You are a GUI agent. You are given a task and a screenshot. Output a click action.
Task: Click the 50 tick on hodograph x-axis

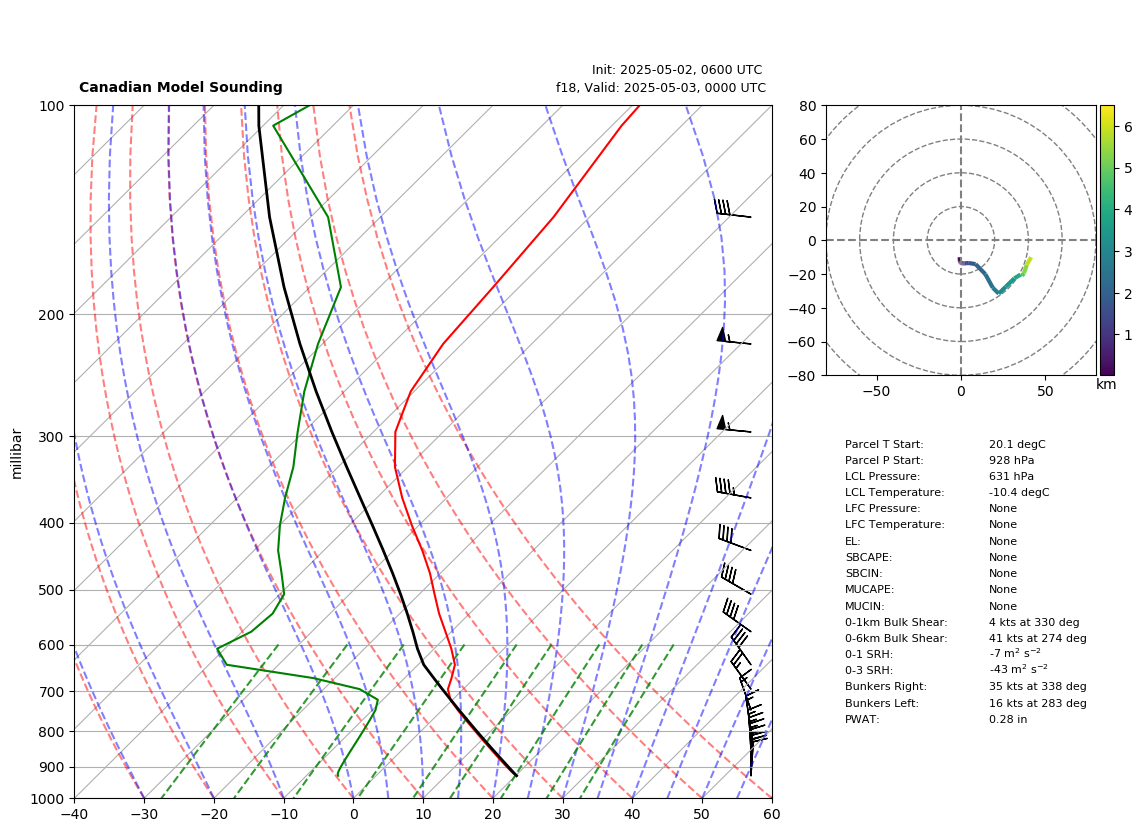1045,391
